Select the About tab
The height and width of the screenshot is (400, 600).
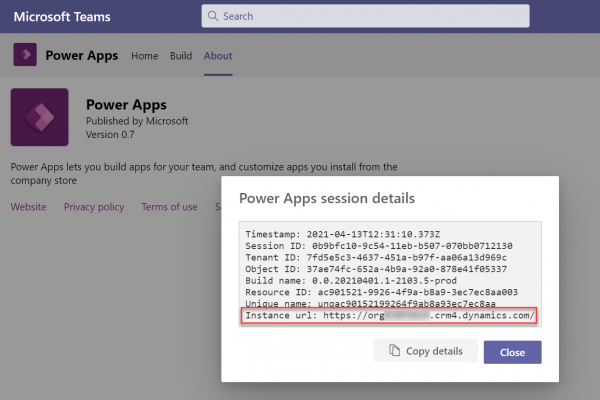coord(218,56)
